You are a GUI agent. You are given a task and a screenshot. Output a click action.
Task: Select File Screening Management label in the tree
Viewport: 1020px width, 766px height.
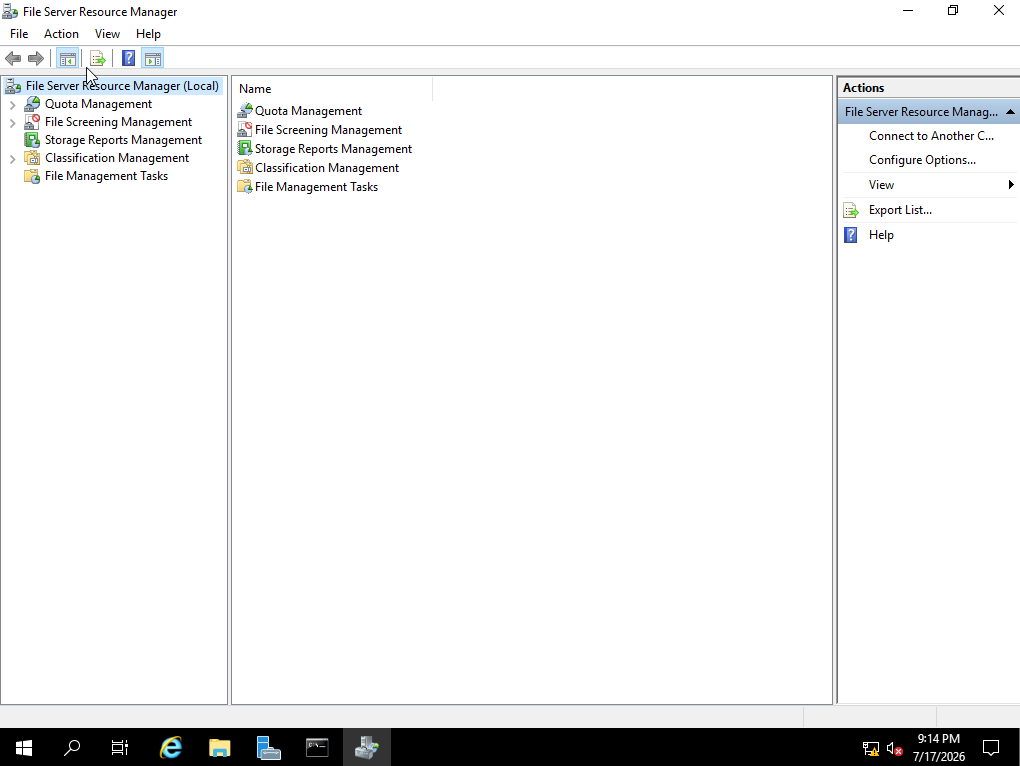118,122
